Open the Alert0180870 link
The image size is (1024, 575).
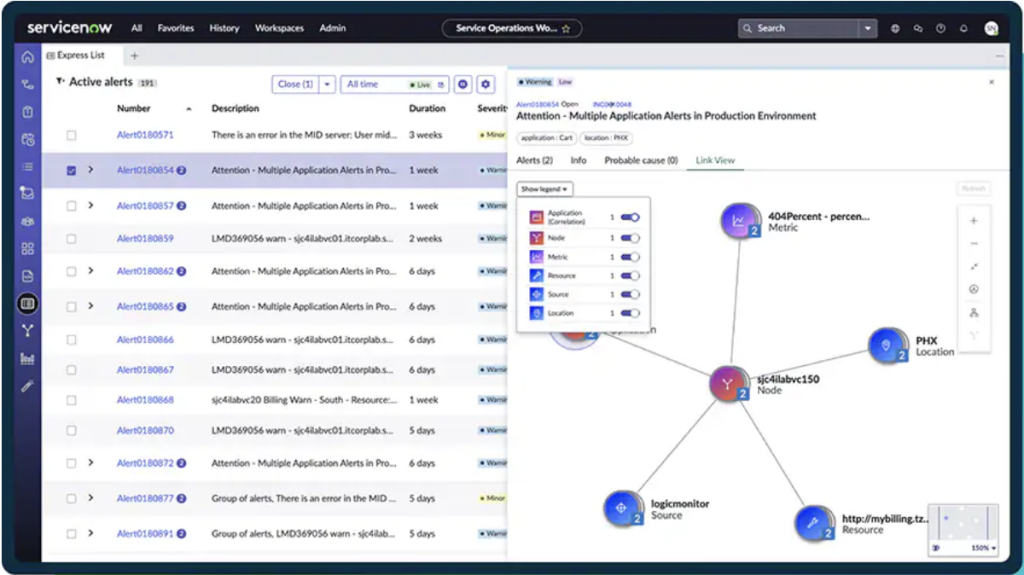(x=145, y=431)
